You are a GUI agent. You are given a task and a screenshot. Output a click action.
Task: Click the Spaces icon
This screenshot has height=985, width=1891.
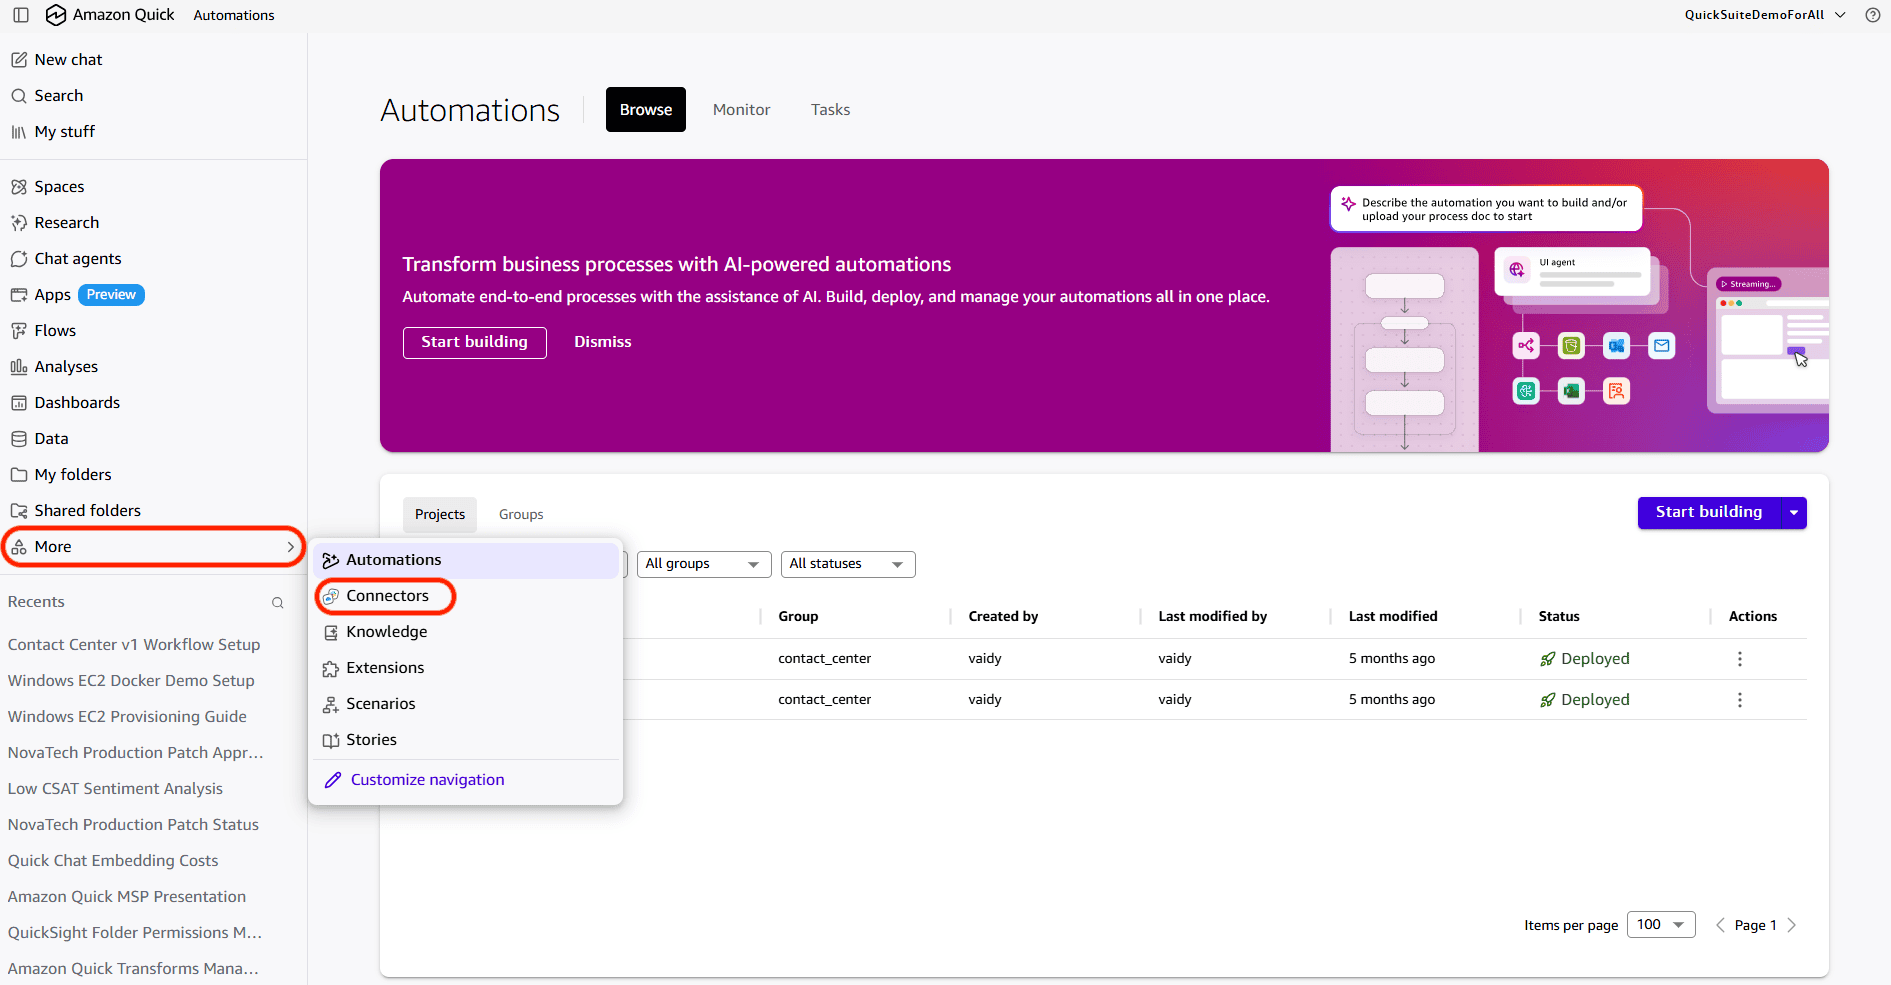[19, 187]
